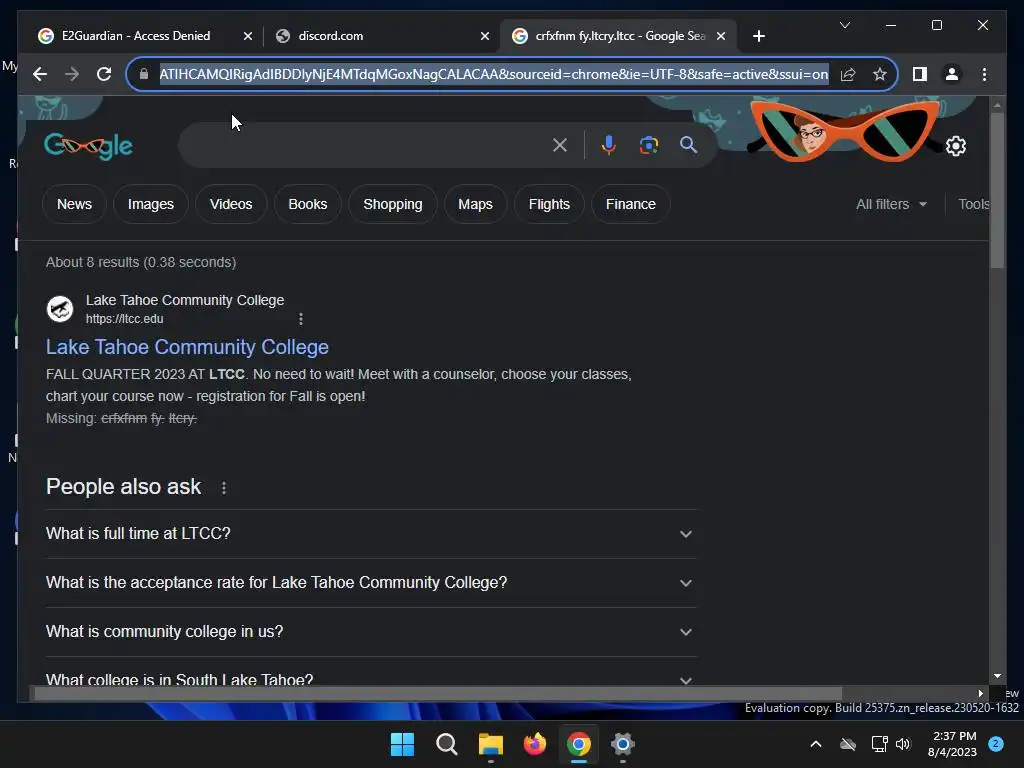Filter results by Videos

231,204
